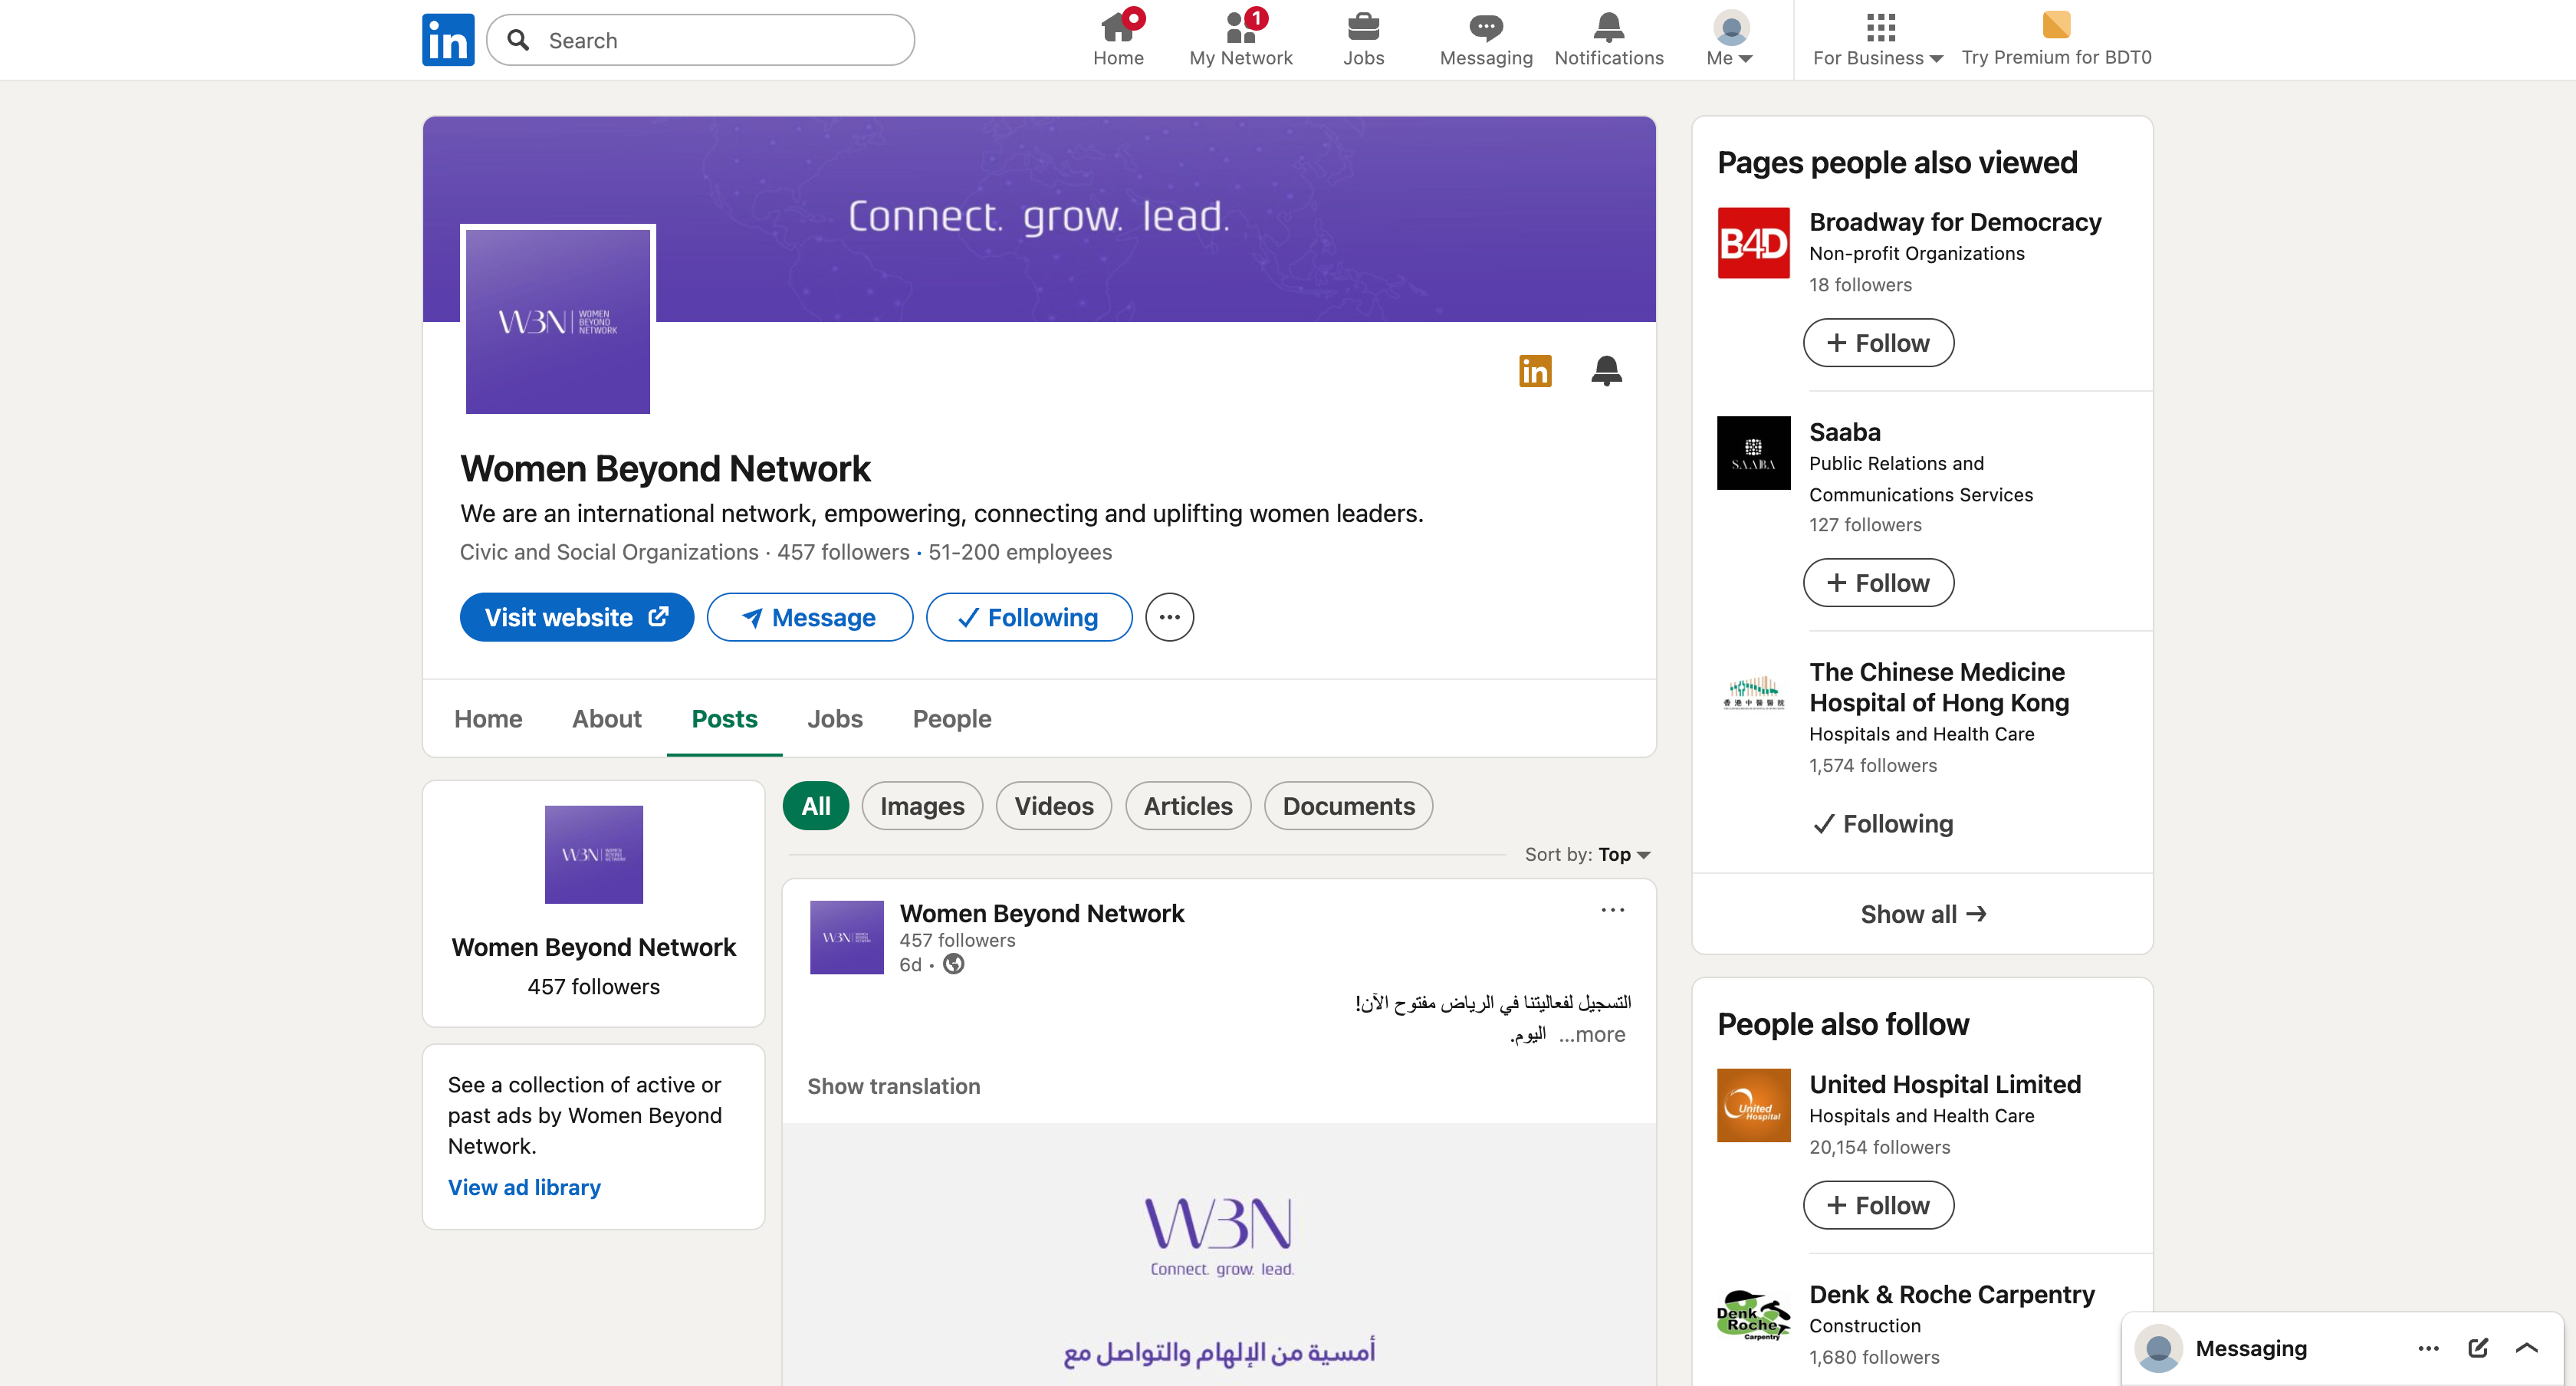The height and width of the screenshot is (1386, 2576).
Task: Expand the Messaging panel chevron
Action: [2526, 1348]
